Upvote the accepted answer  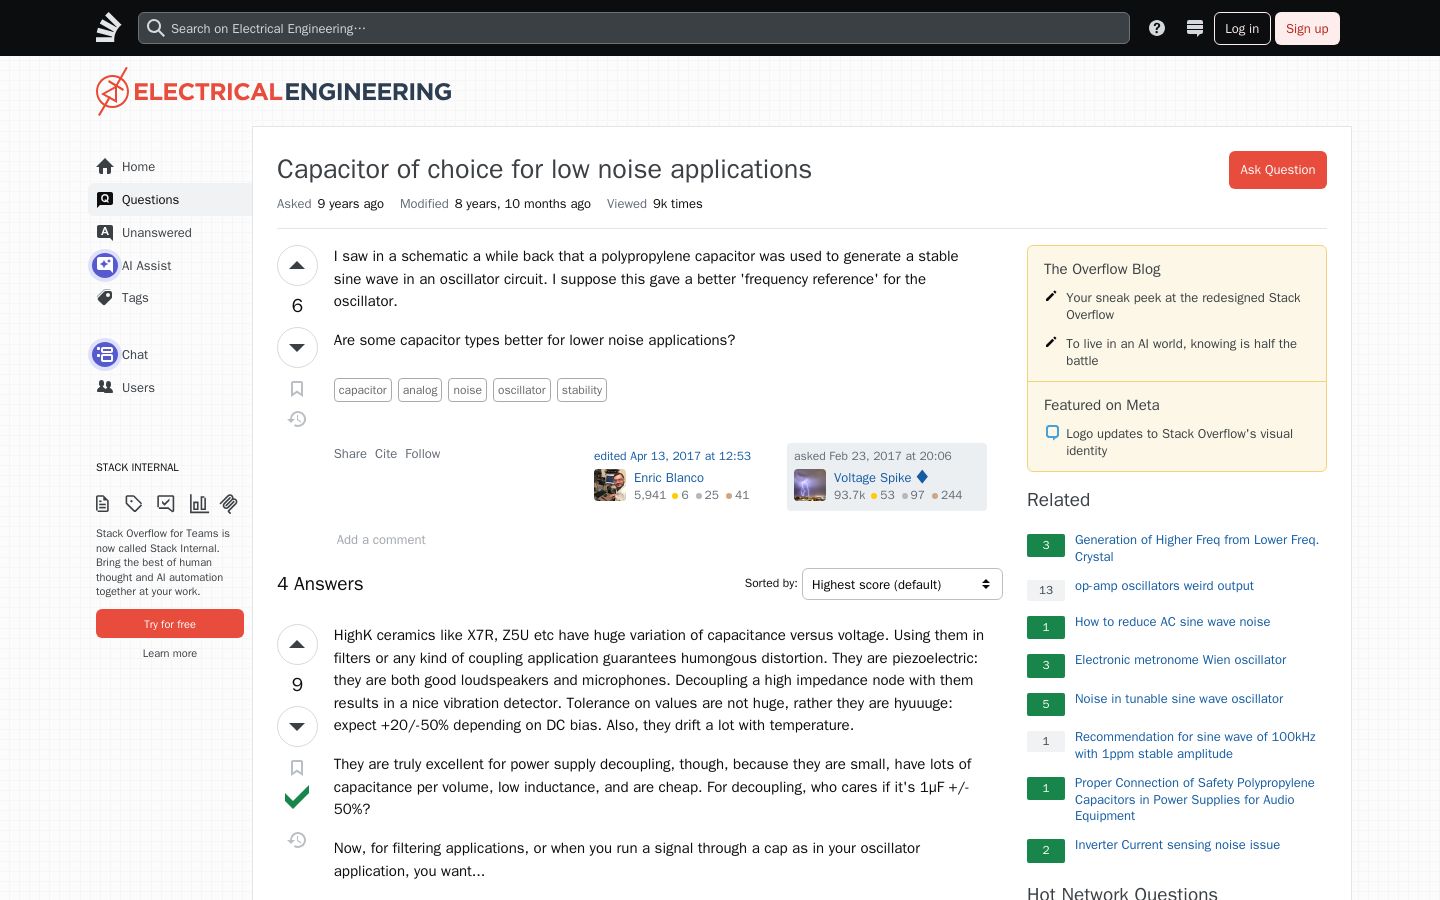[x=297, y=645]
